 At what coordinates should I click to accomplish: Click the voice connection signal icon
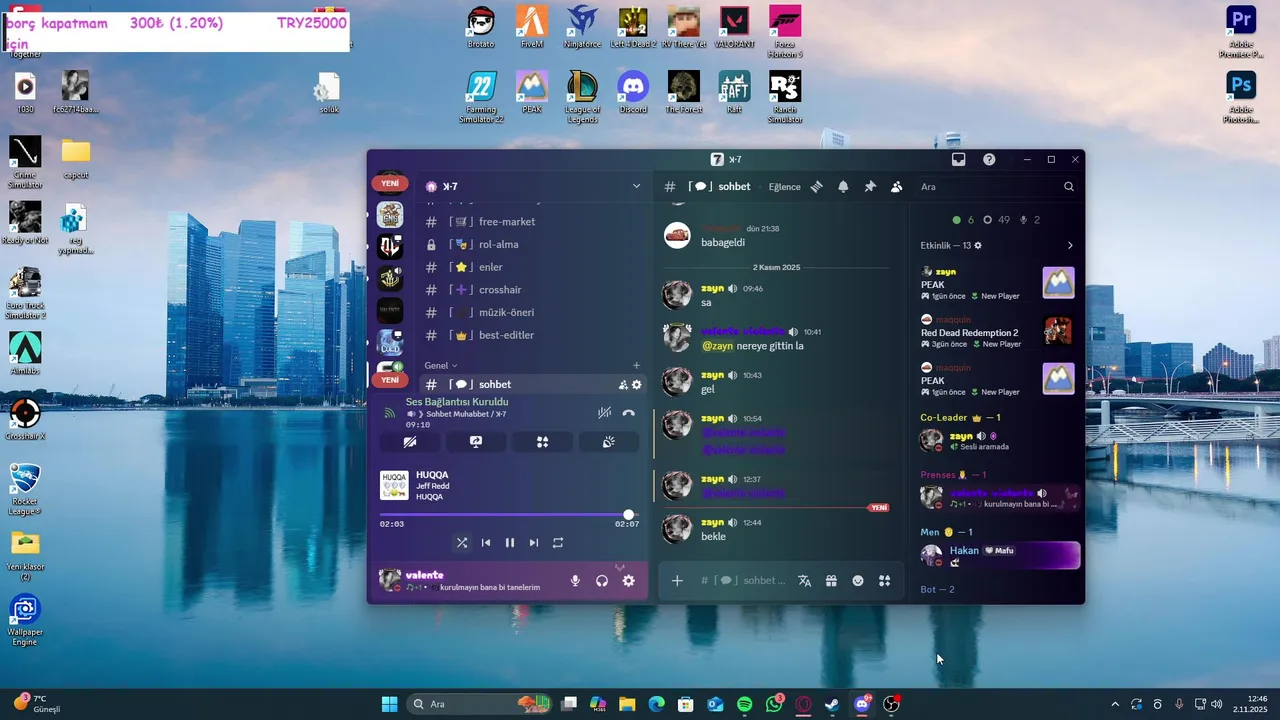390,412
